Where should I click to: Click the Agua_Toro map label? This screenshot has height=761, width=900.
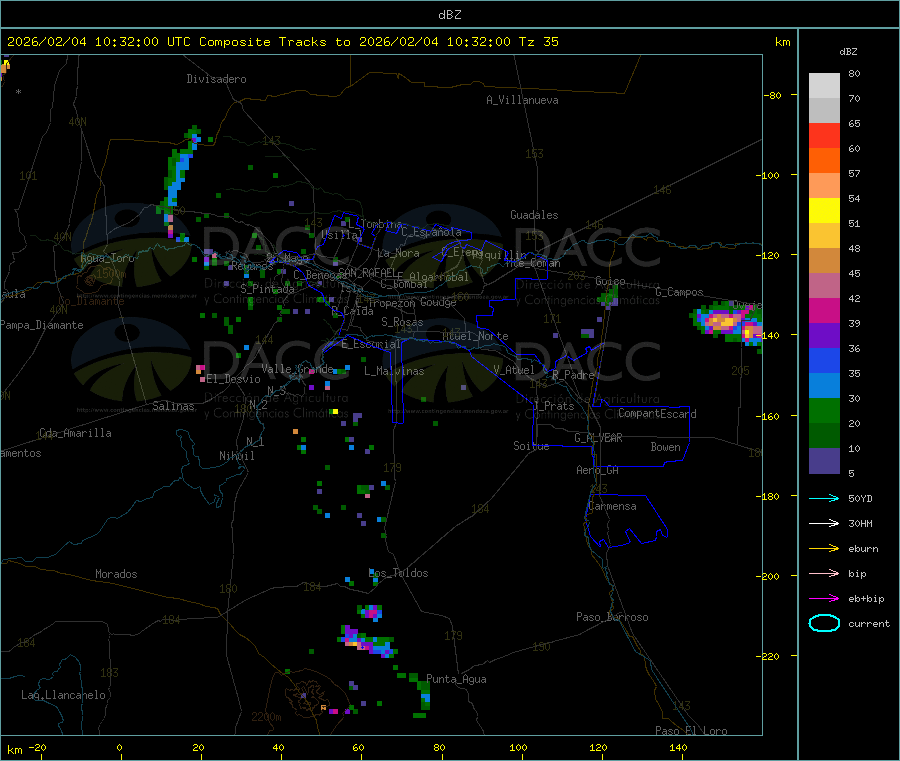coord(107,258)
